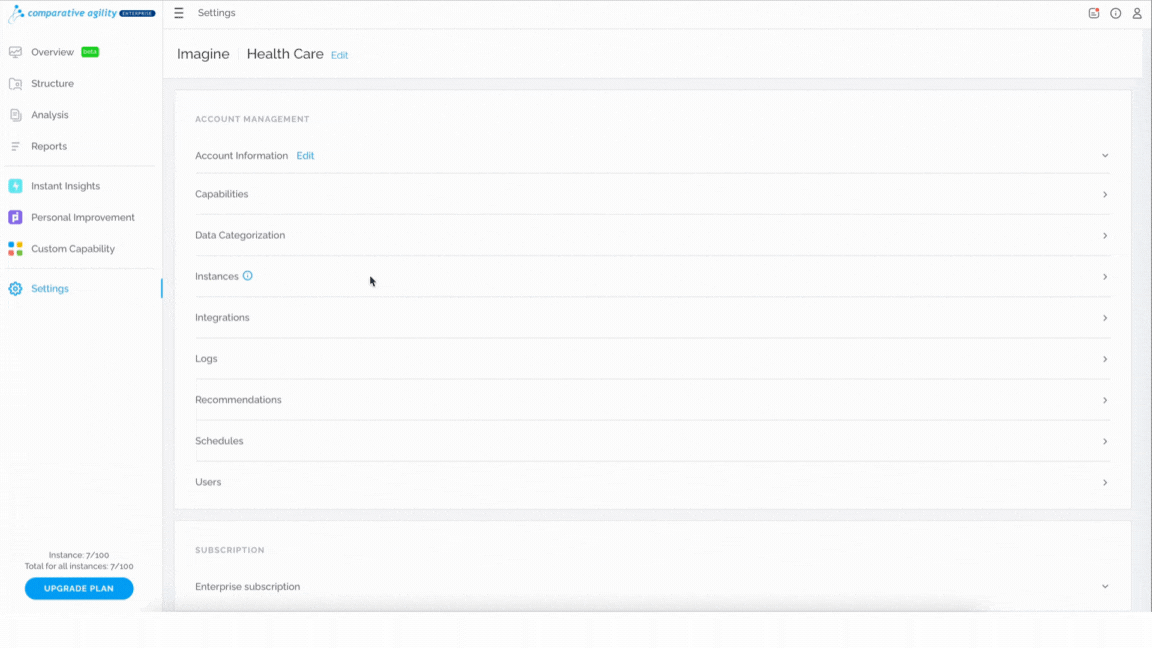Screen dimensions: 1152x648
Task: Select Custom Capability in sidebar
Action: [73, 249]
